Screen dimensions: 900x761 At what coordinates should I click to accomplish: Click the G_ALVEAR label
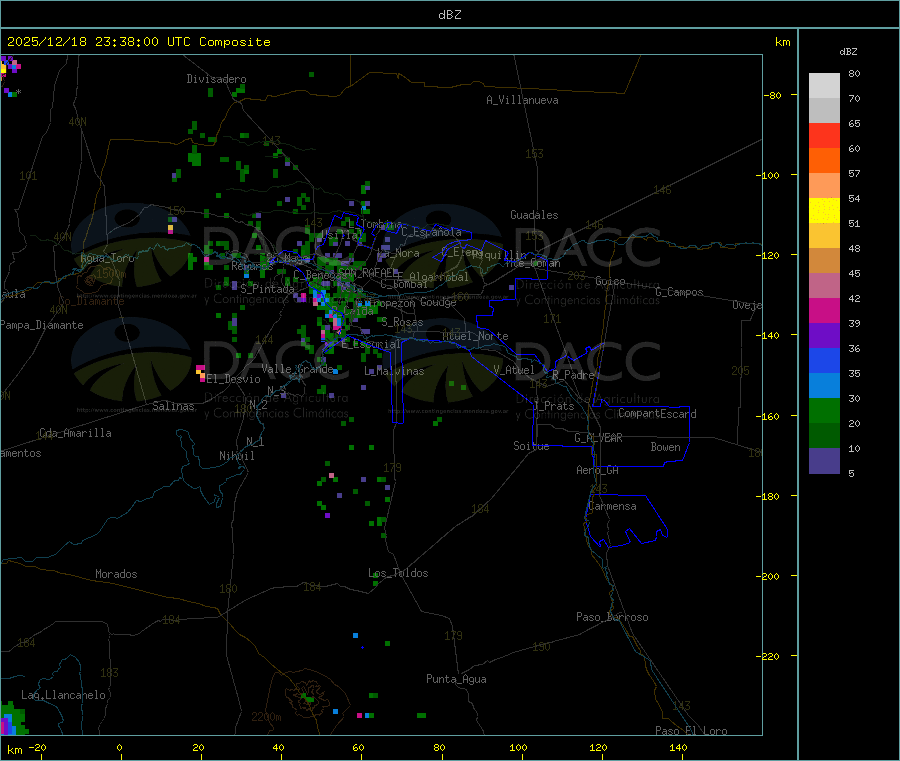tap(599, 438)
